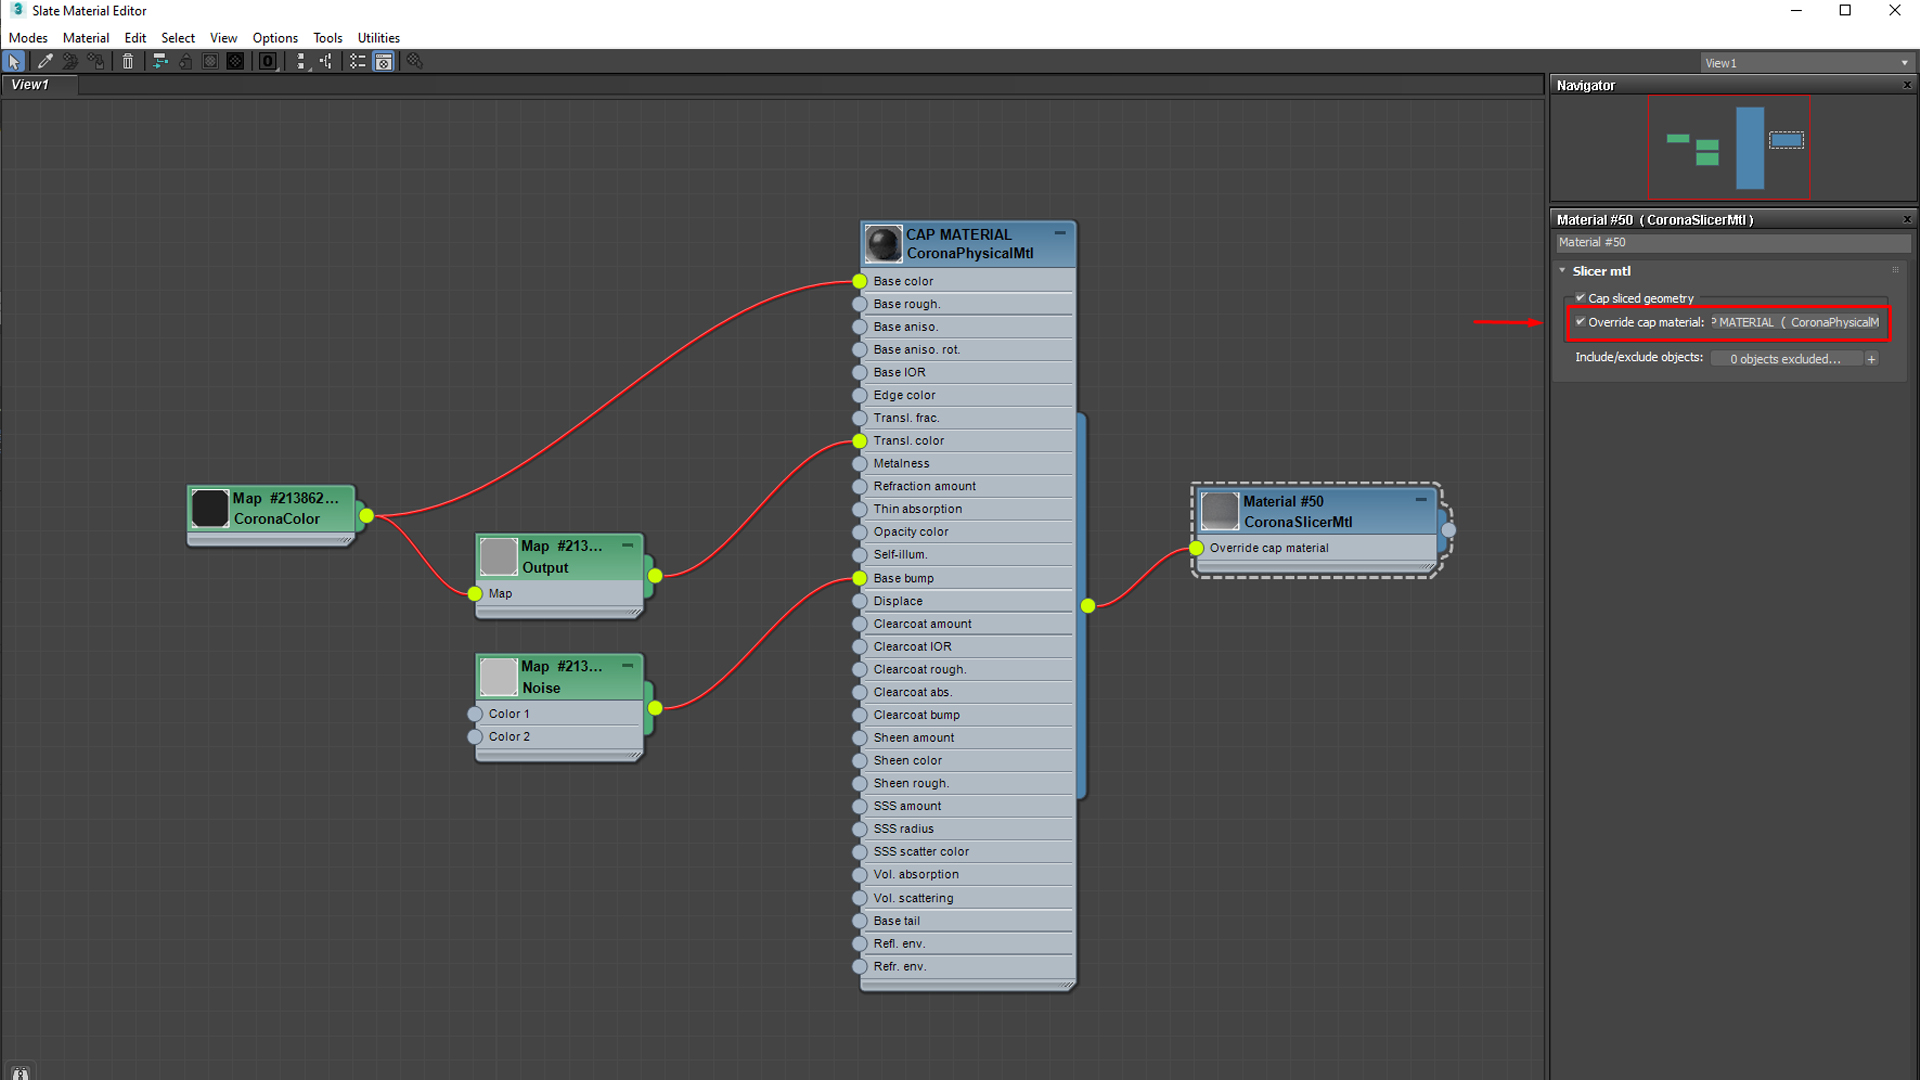Click the CoronaColor node black swatch
The height and width of the screenshot is (1080, 1920).
tap(210, 508)
